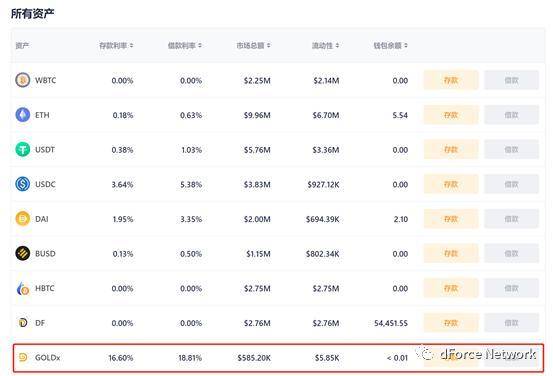Click the 3.64% USDC deposit rate
553x376 pixels.
click(x=122, y=184)
